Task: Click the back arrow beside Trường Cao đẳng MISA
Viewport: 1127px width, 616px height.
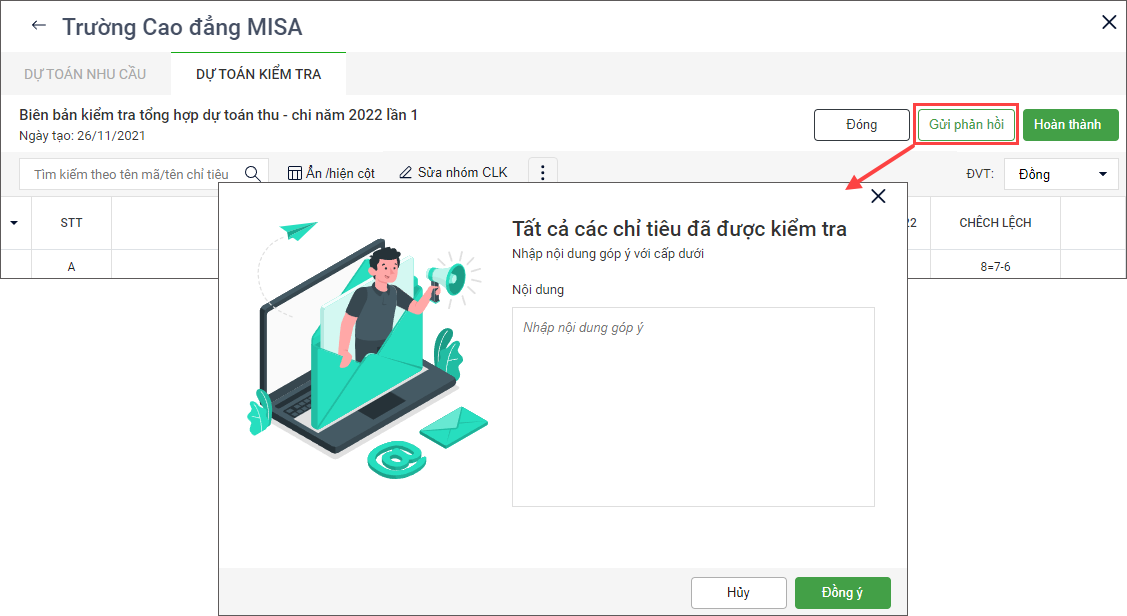Action: [38, 26]
